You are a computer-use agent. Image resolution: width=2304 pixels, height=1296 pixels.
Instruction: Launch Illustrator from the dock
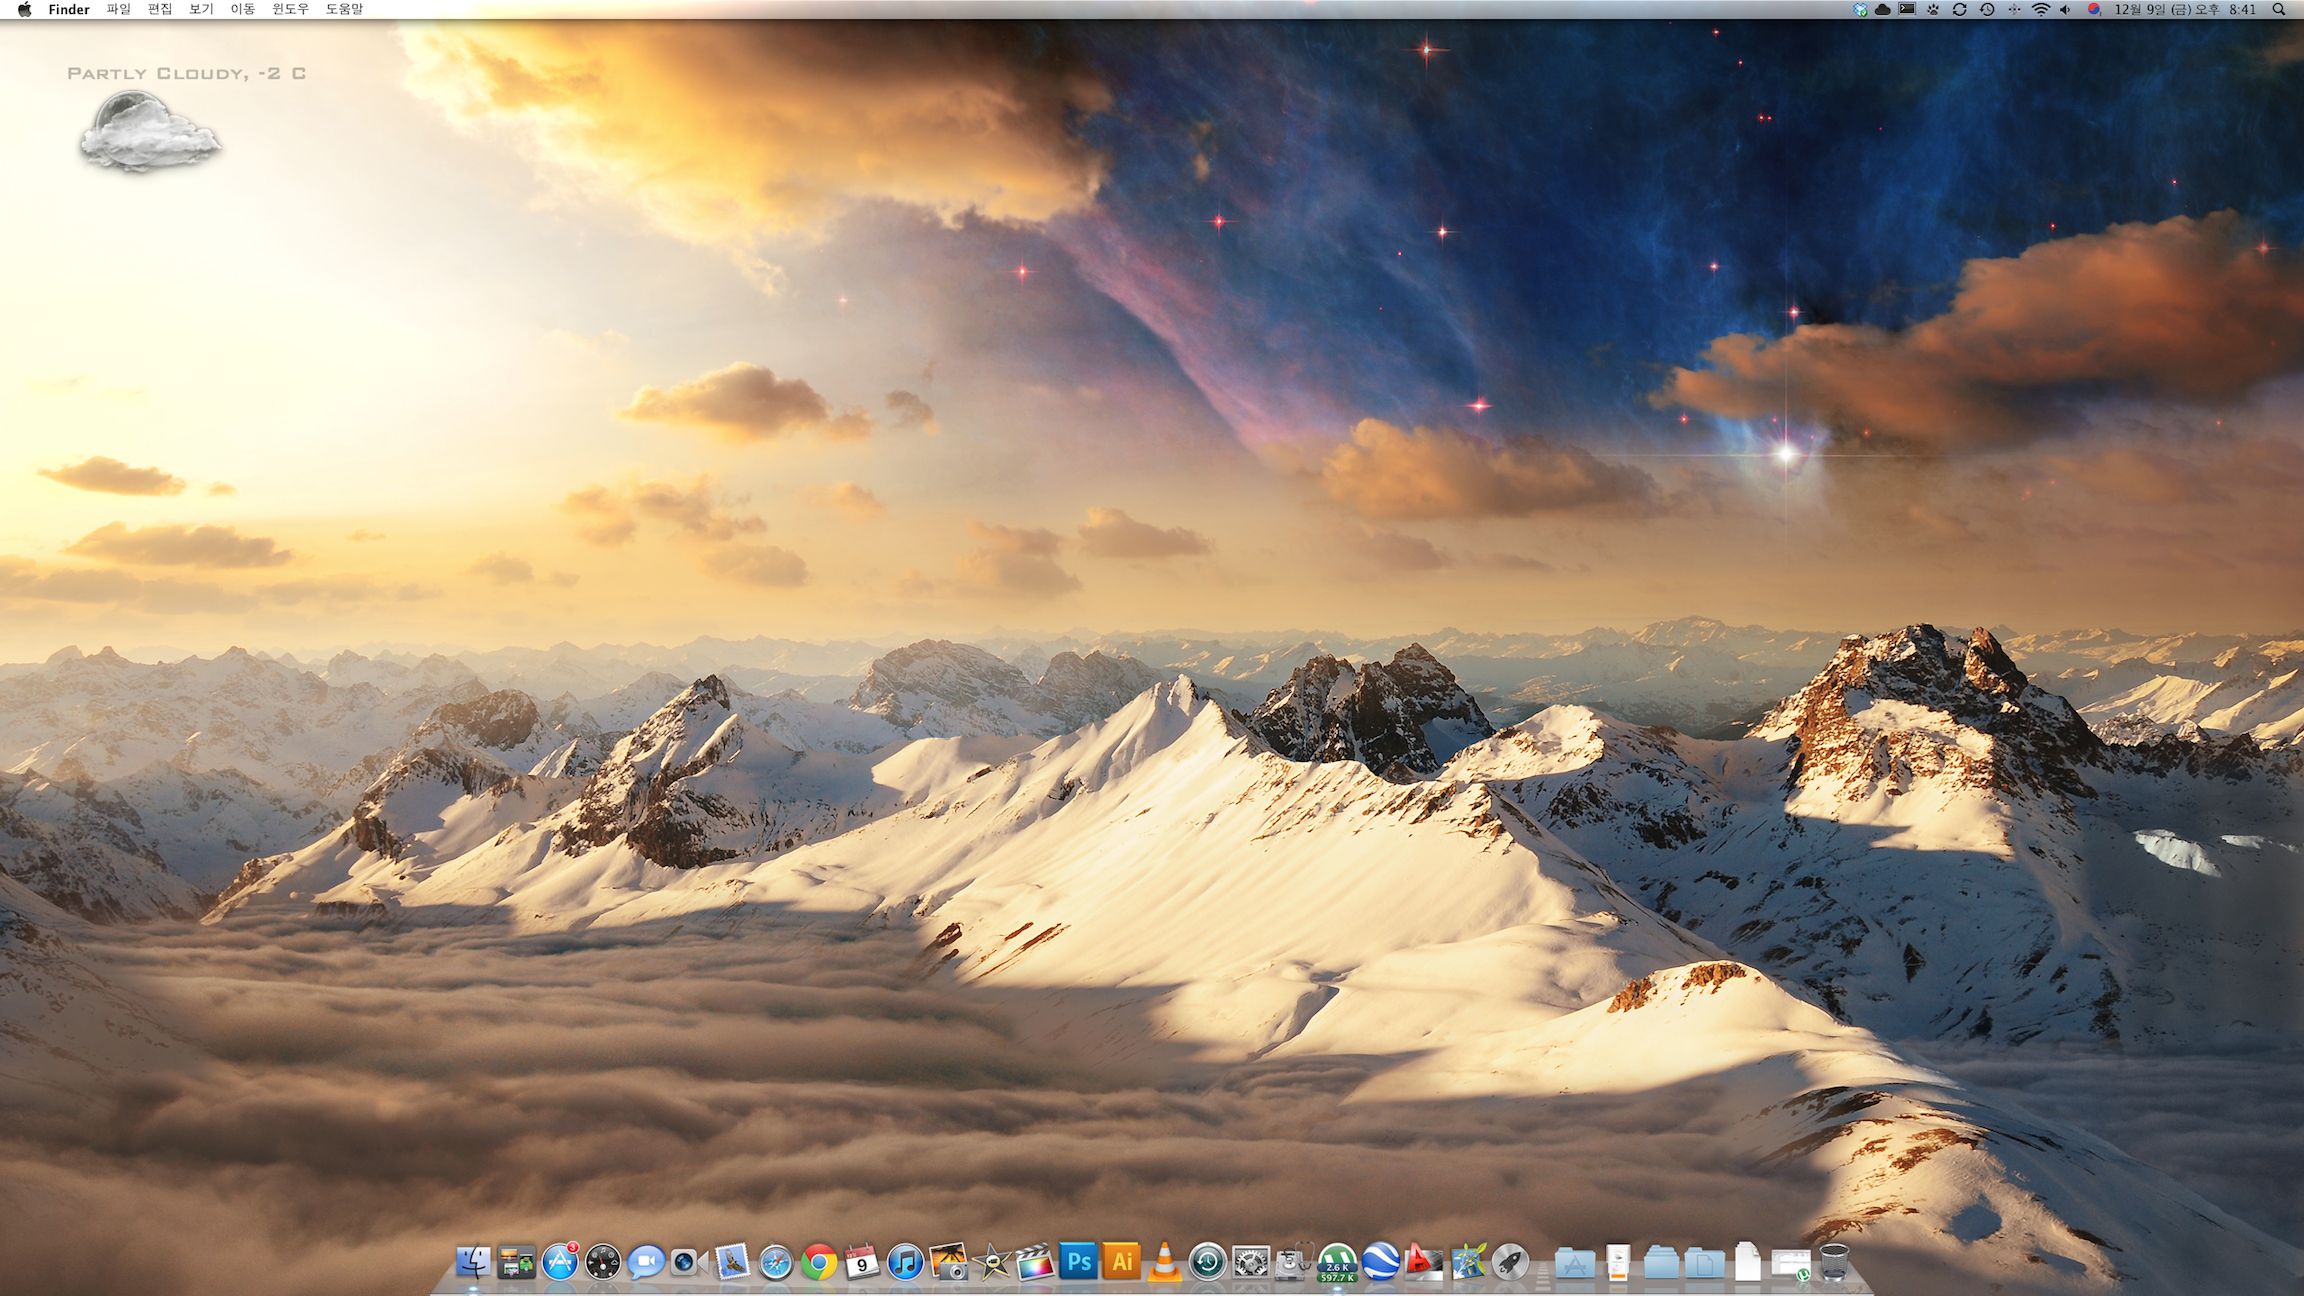tap(1122, 1262)
